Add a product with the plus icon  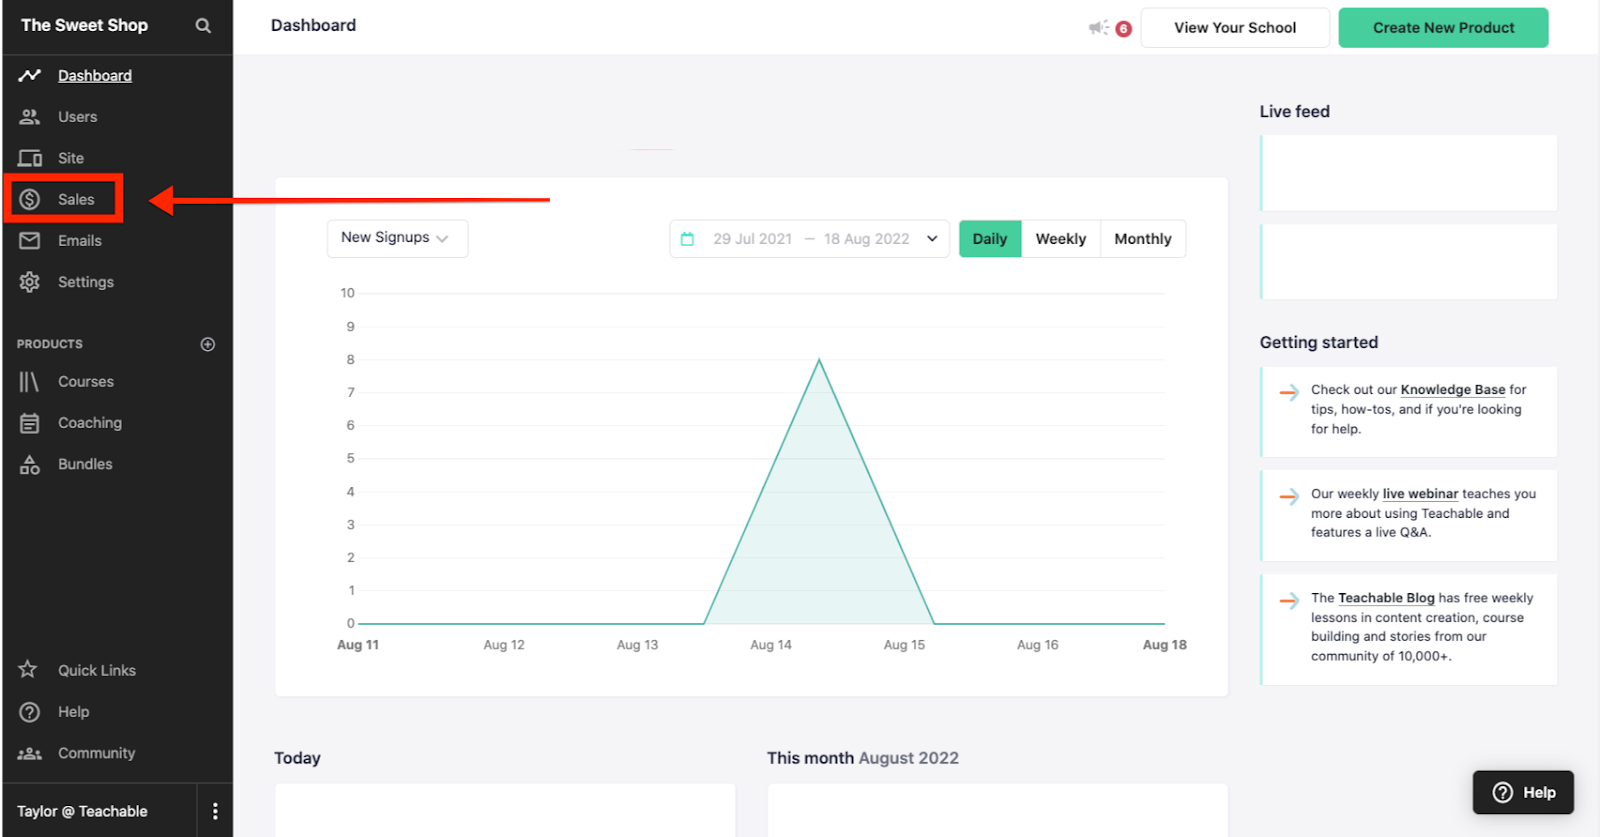coord(208,344)
